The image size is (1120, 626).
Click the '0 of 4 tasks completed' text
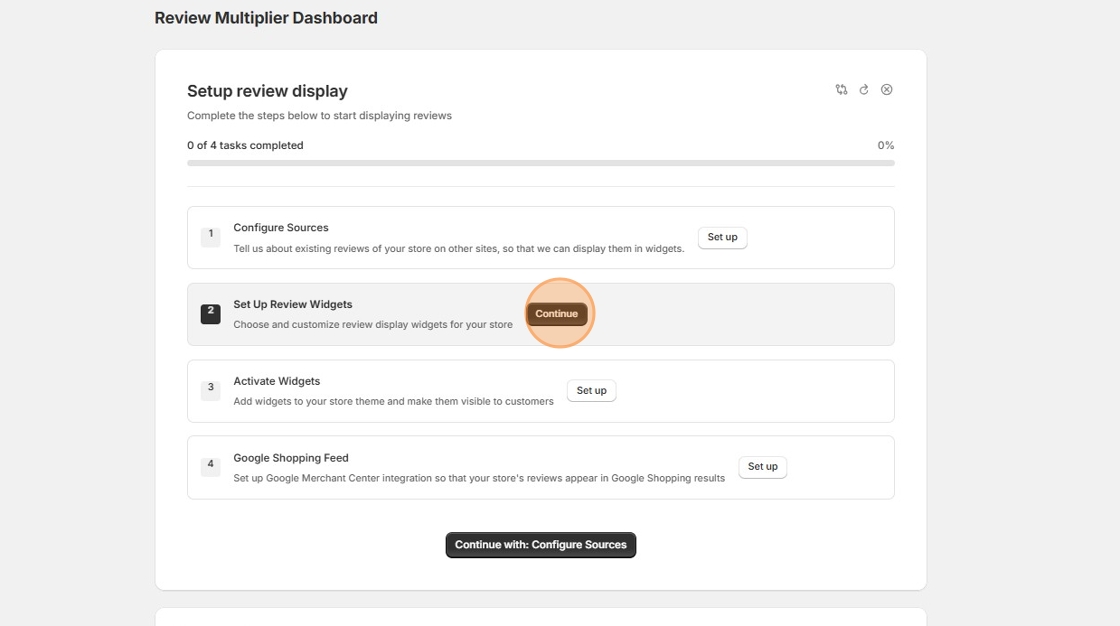pyautogui.click(x=245, y=145)
